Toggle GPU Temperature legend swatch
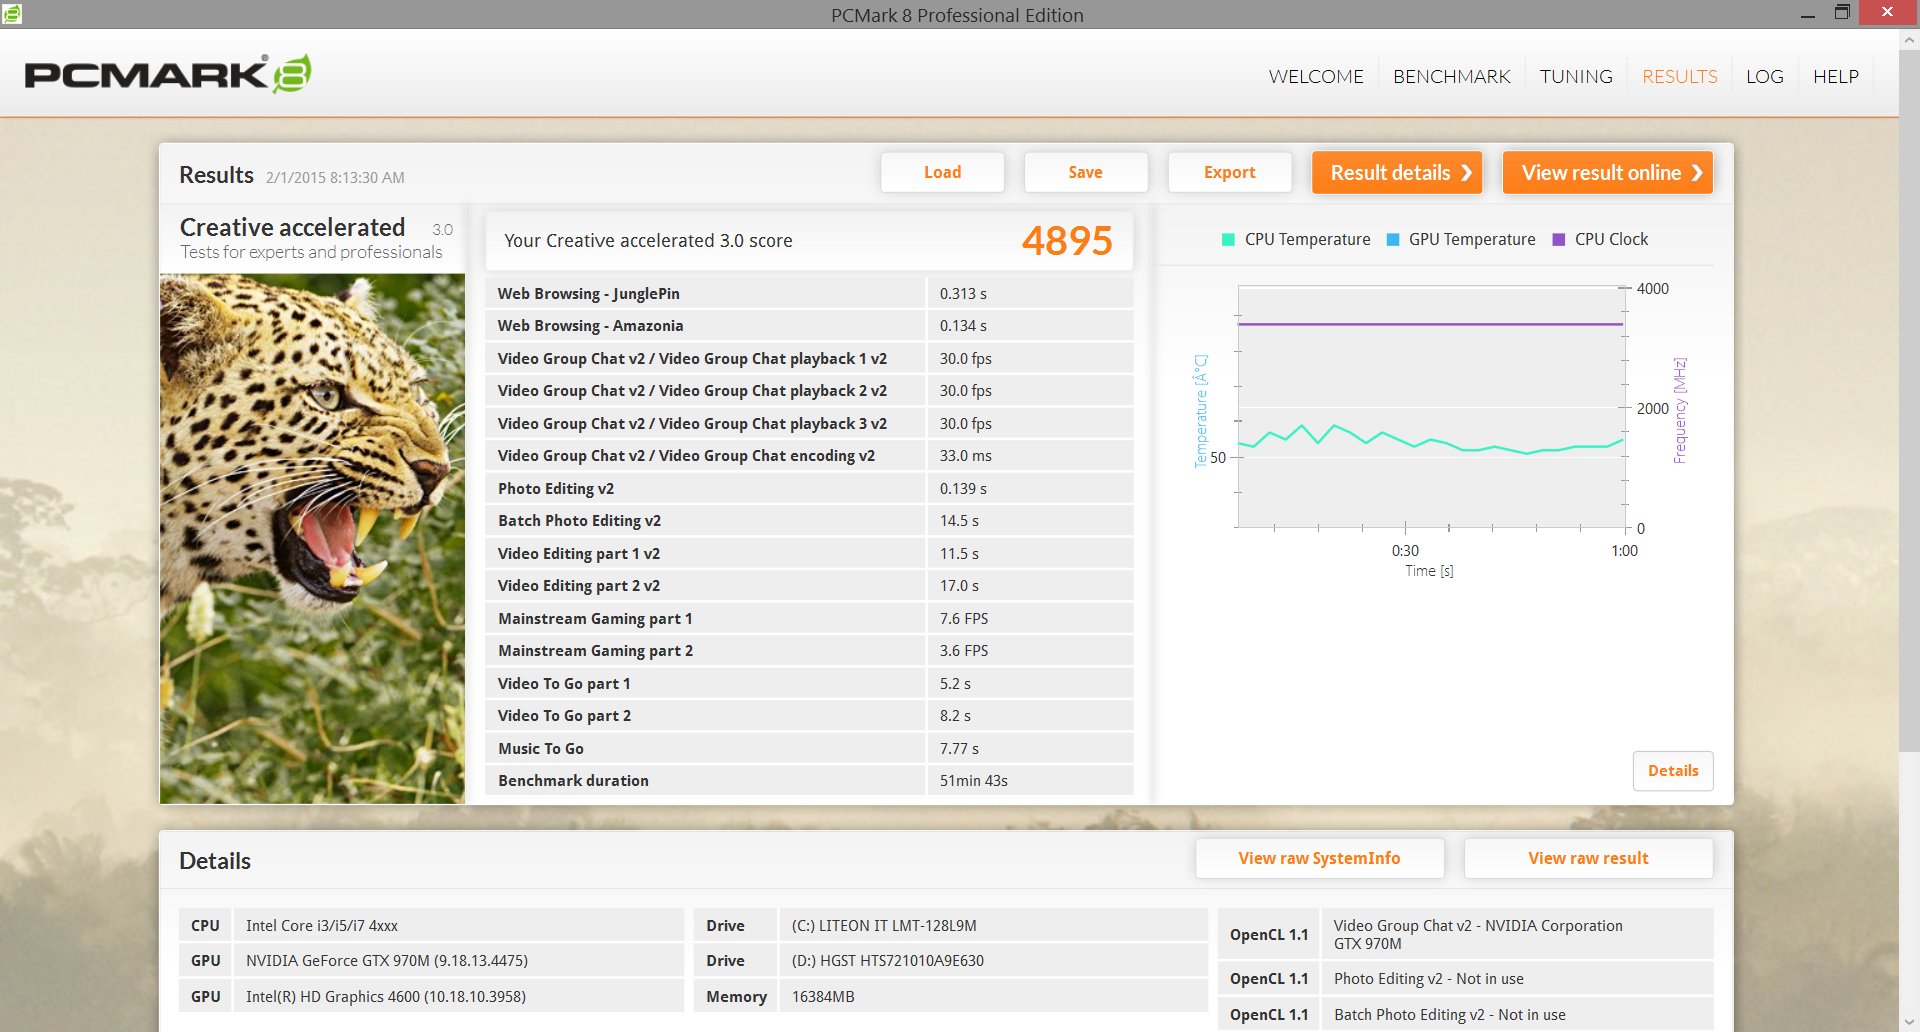1920x1032 pixels. pos(1392,240)
